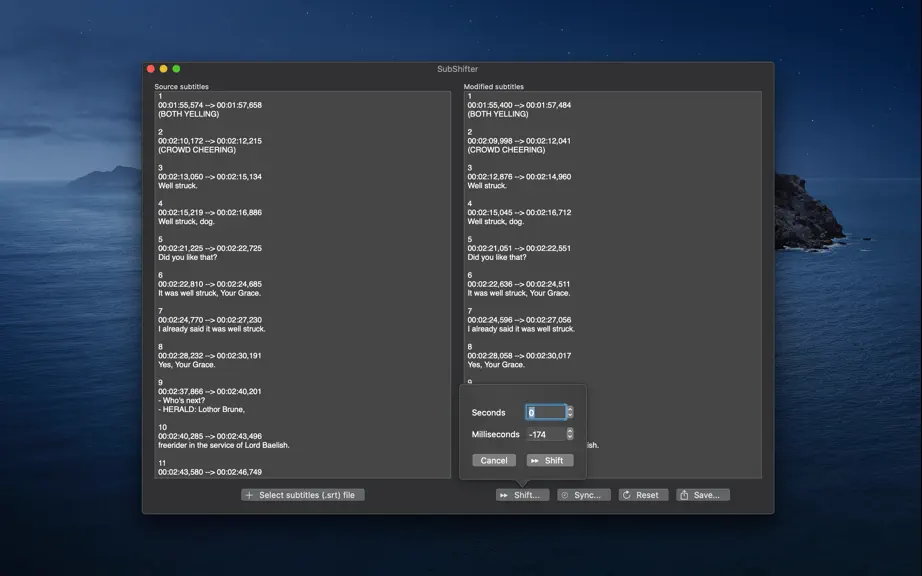The width and height of the screenshot is (922, 576).
Task: Minimize the SubShifter window with yellow button
Action: [x=163, y=69]
